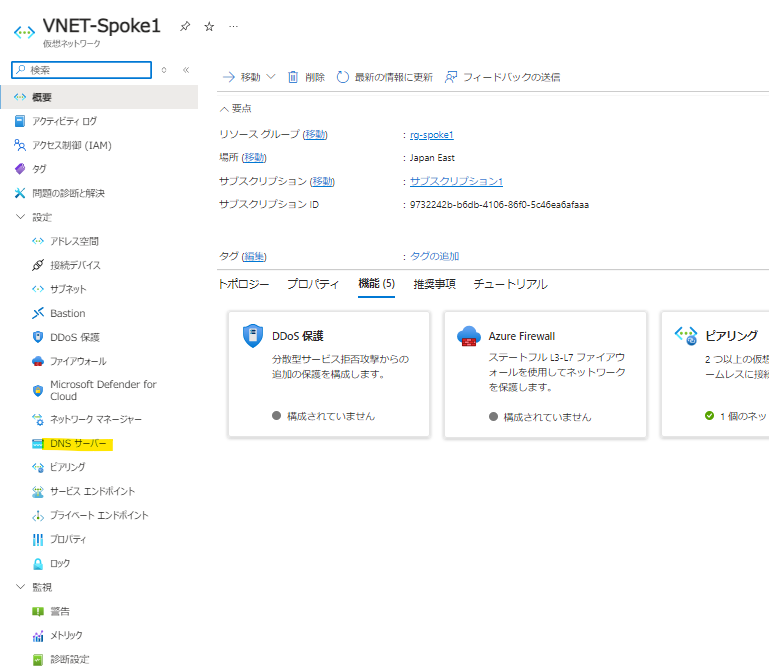Image resolution: width=769 pixels, height=669 pixels.
Task: Collapse the left navigation menu
Action: pyautogui.click(x=186, y=70)
